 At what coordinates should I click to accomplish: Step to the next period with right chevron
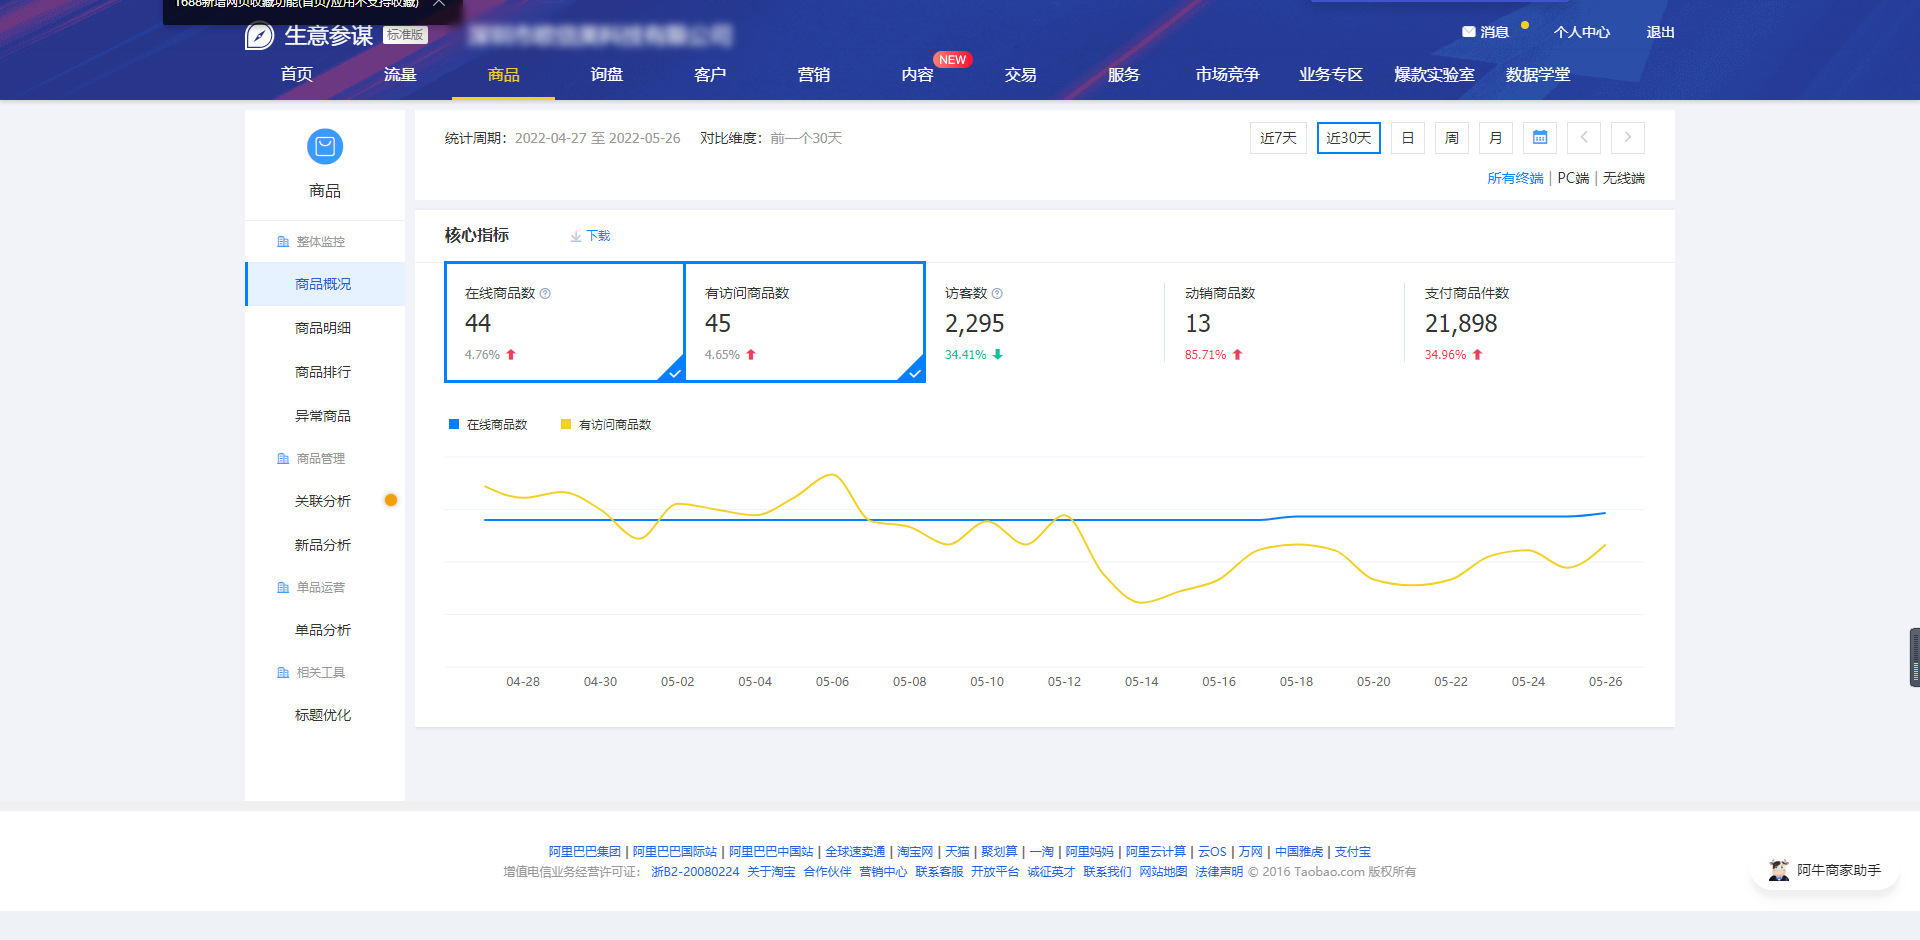[x=1628, y=138]
